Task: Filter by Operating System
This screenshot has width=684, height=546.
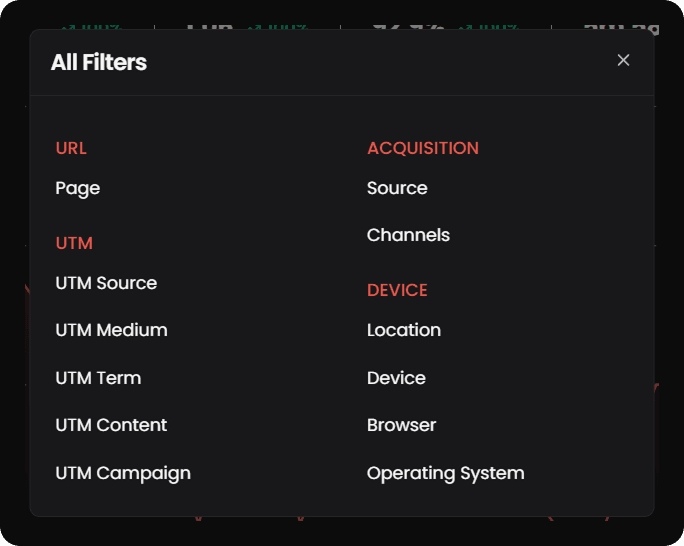Action: (x=445, y=473)
